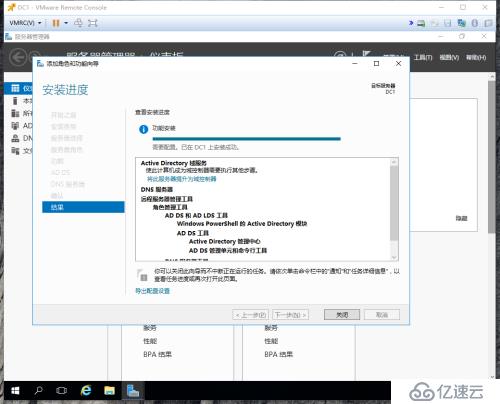500x404 pixels.
Task: Click the right tile's BPA 结果 entry
Action: (278, 354)
